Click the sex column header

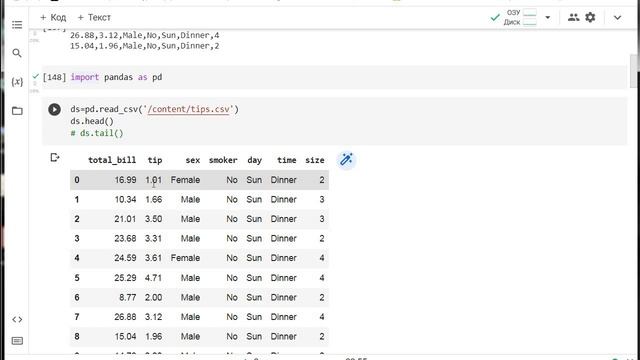click(x=193, y=160)
